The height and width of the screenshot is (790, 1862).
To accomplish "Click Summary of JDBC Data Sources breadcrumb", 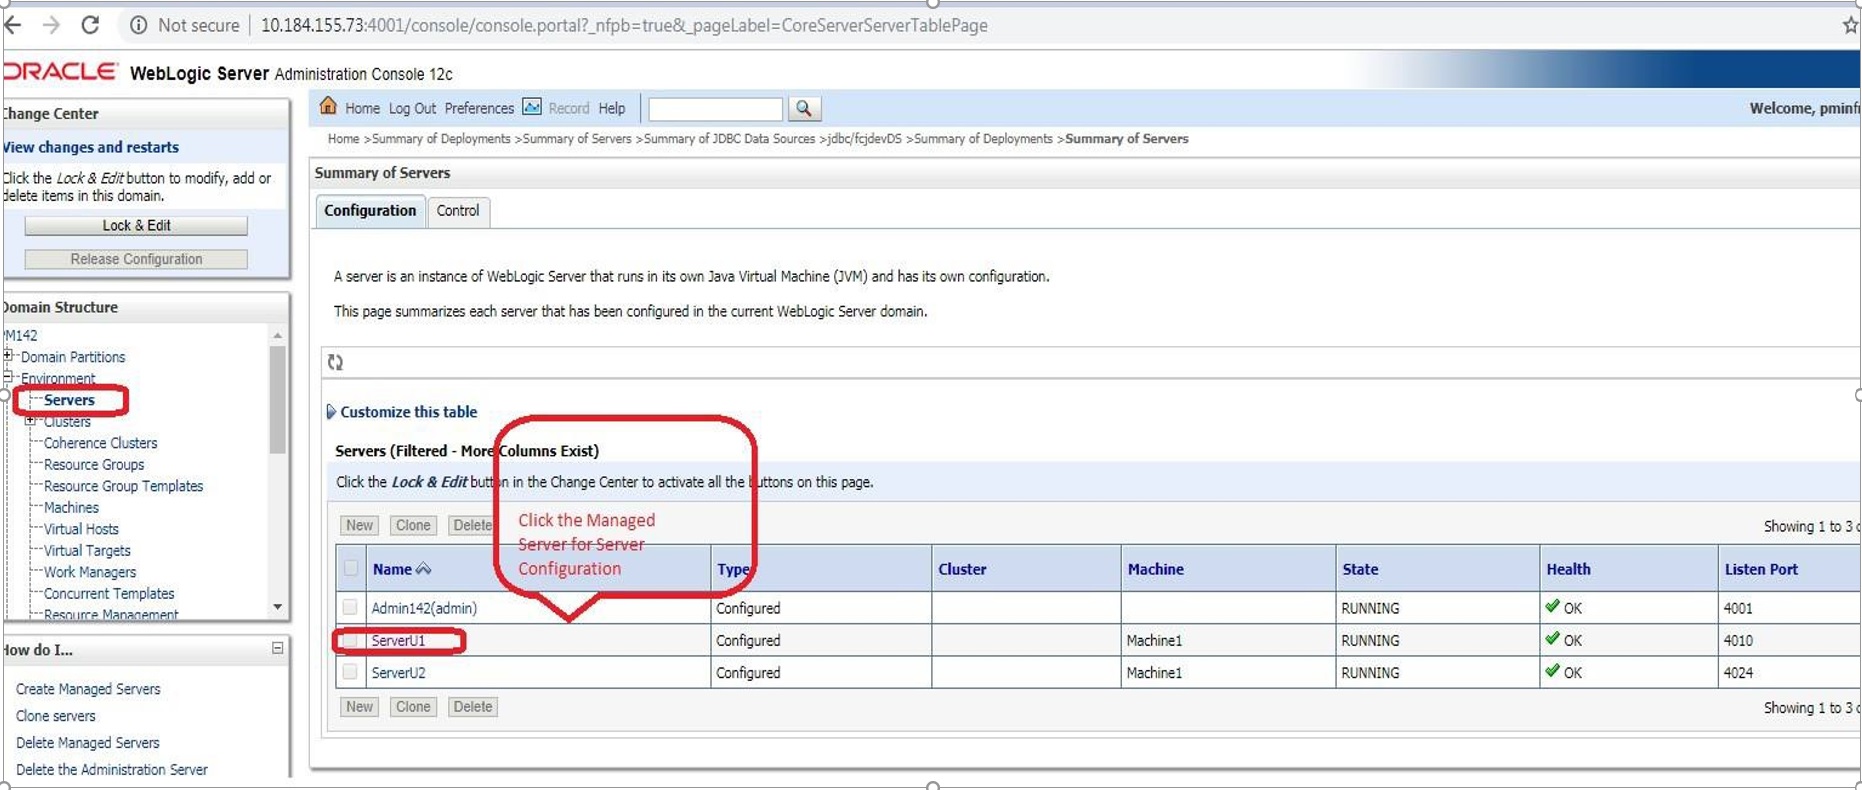I will pos(729,139).
